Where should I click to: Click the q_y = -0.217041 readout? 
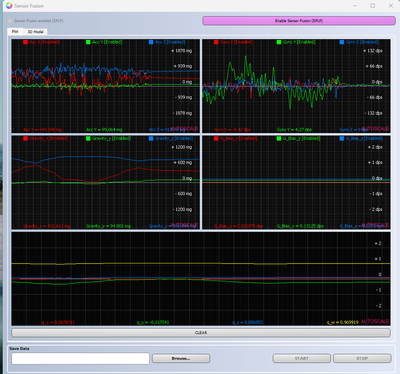(153, 322)
